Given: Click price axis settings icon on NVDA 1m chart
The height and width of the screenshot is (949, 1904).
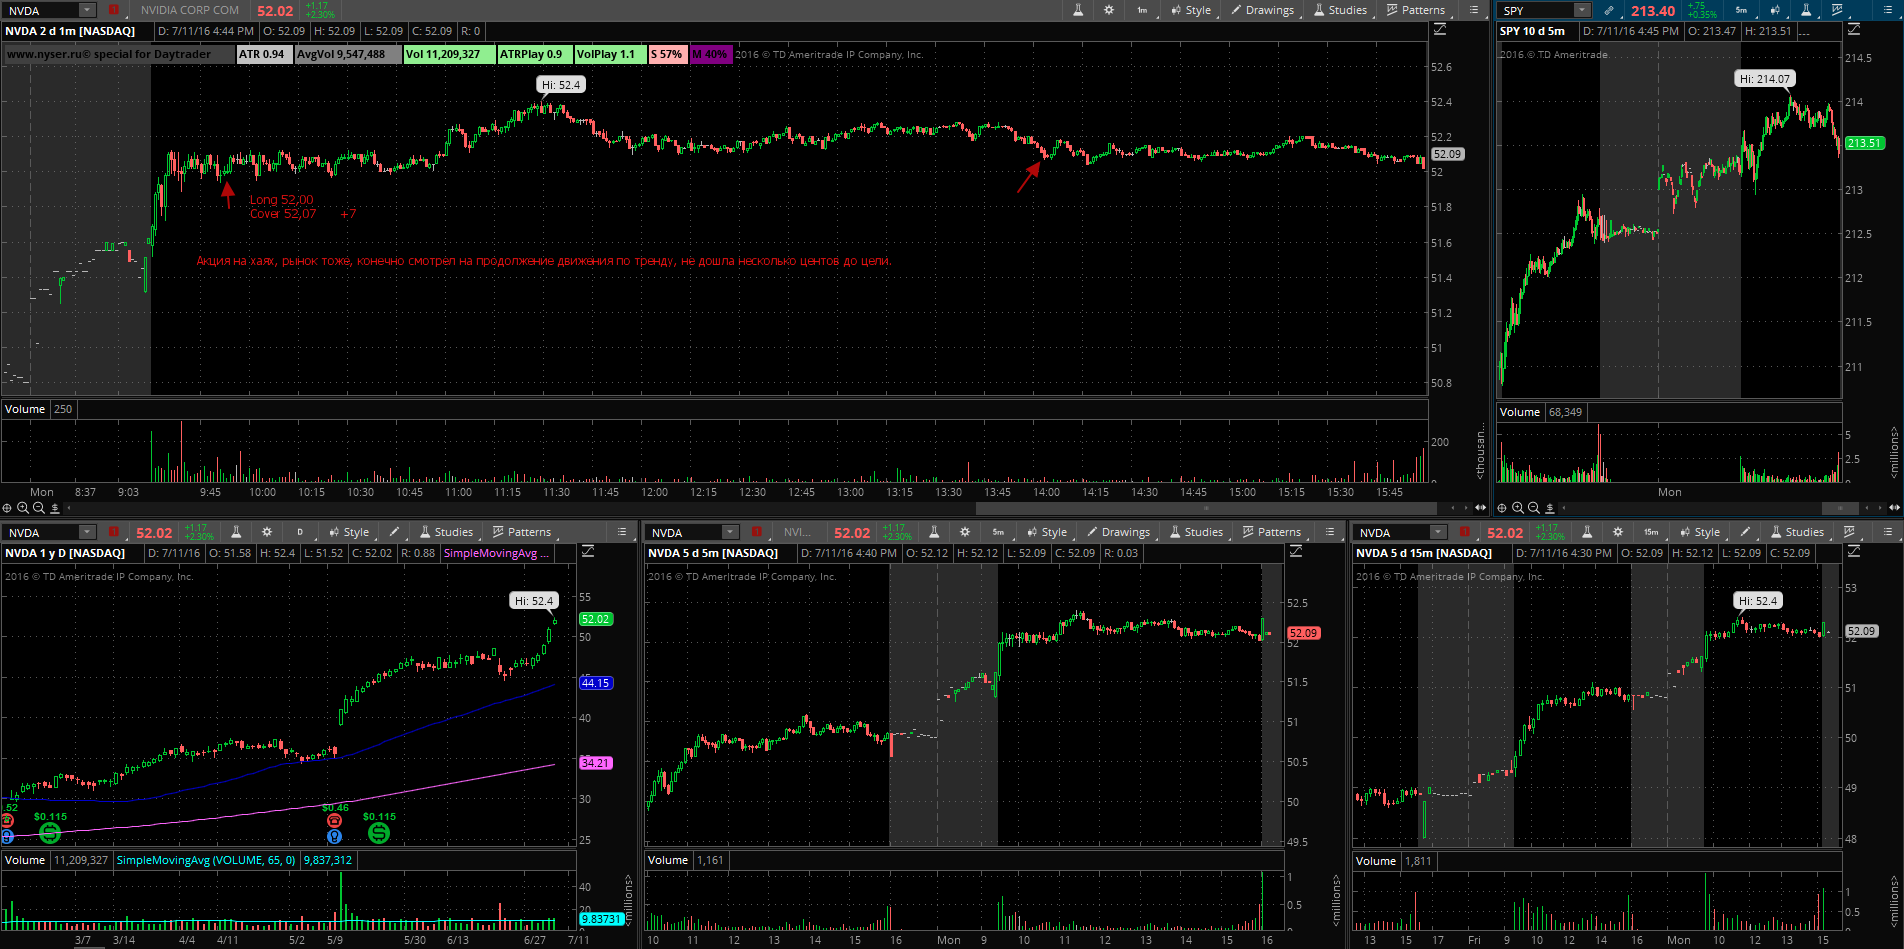Looking at the screenshot, I should (x=1440, y=31).
